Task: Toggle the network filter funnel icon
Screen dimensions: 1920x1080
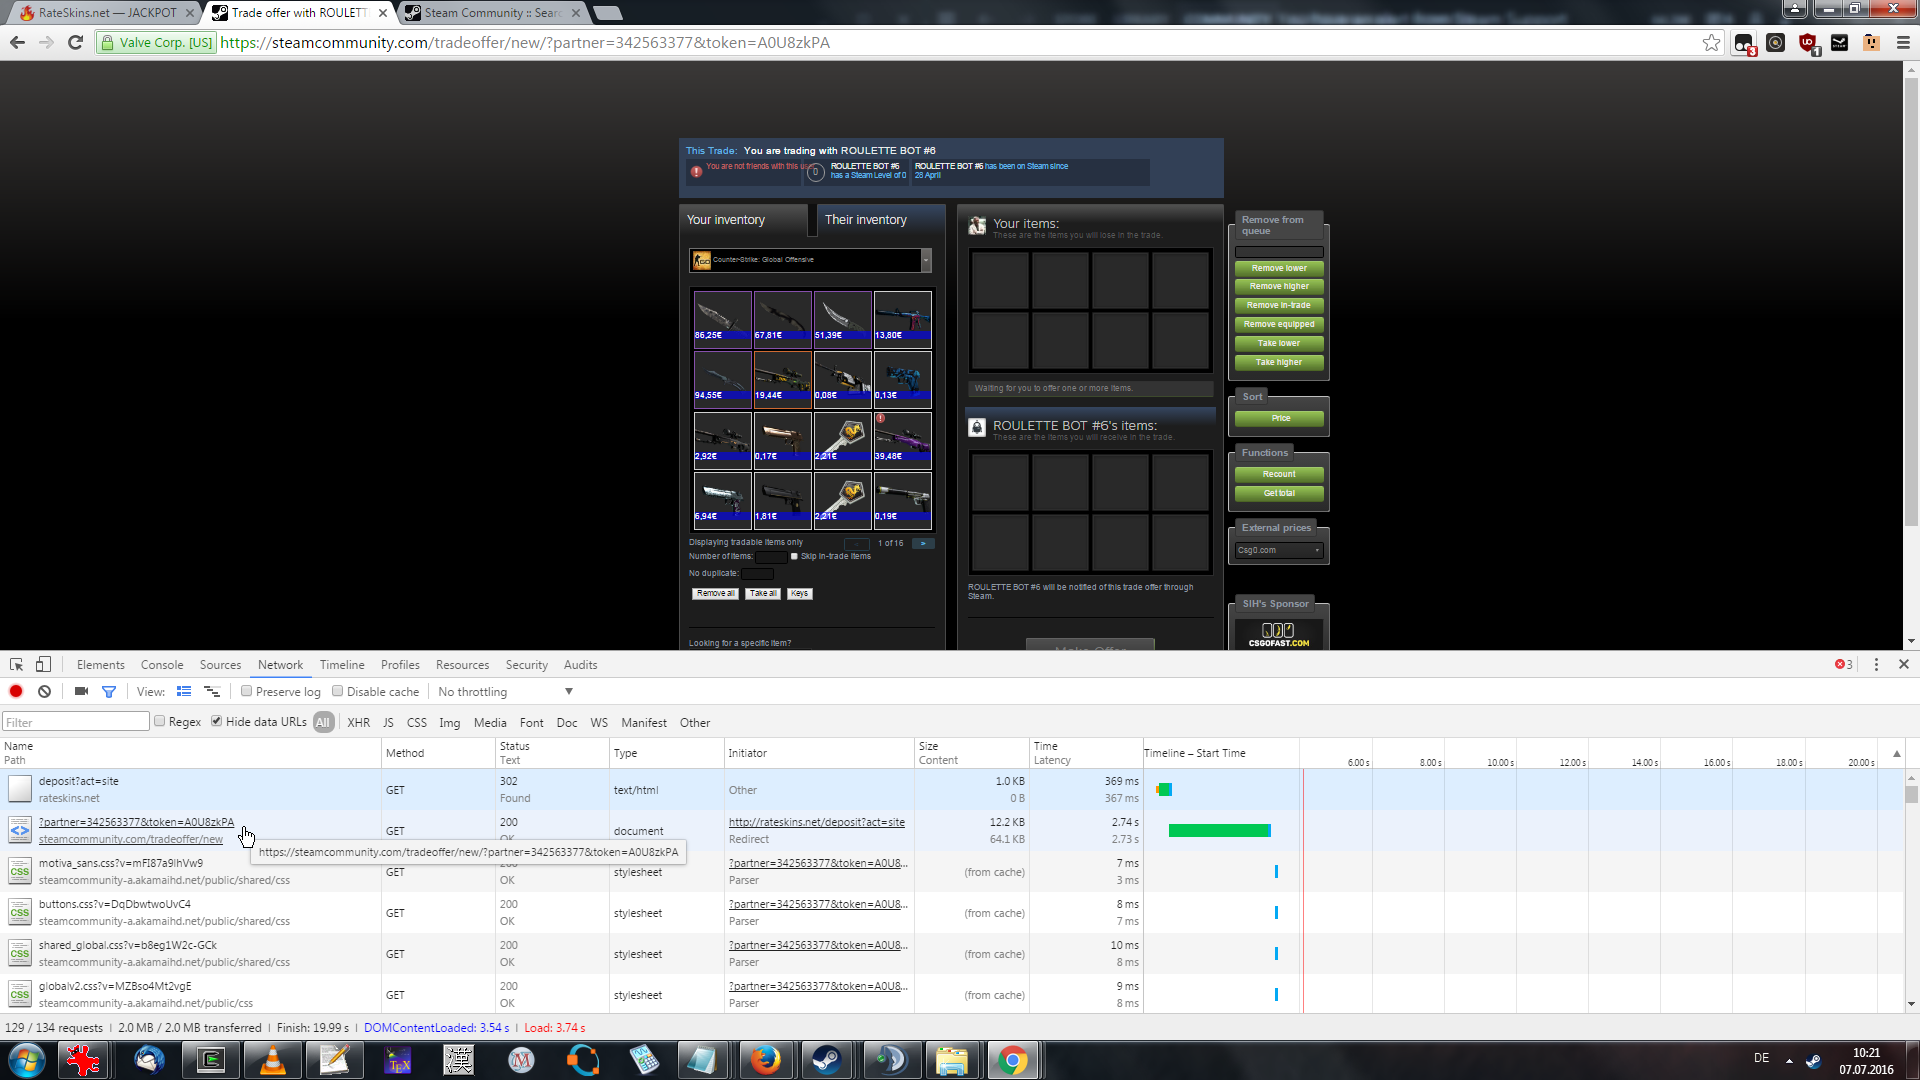Action: (x=109, y=691)
